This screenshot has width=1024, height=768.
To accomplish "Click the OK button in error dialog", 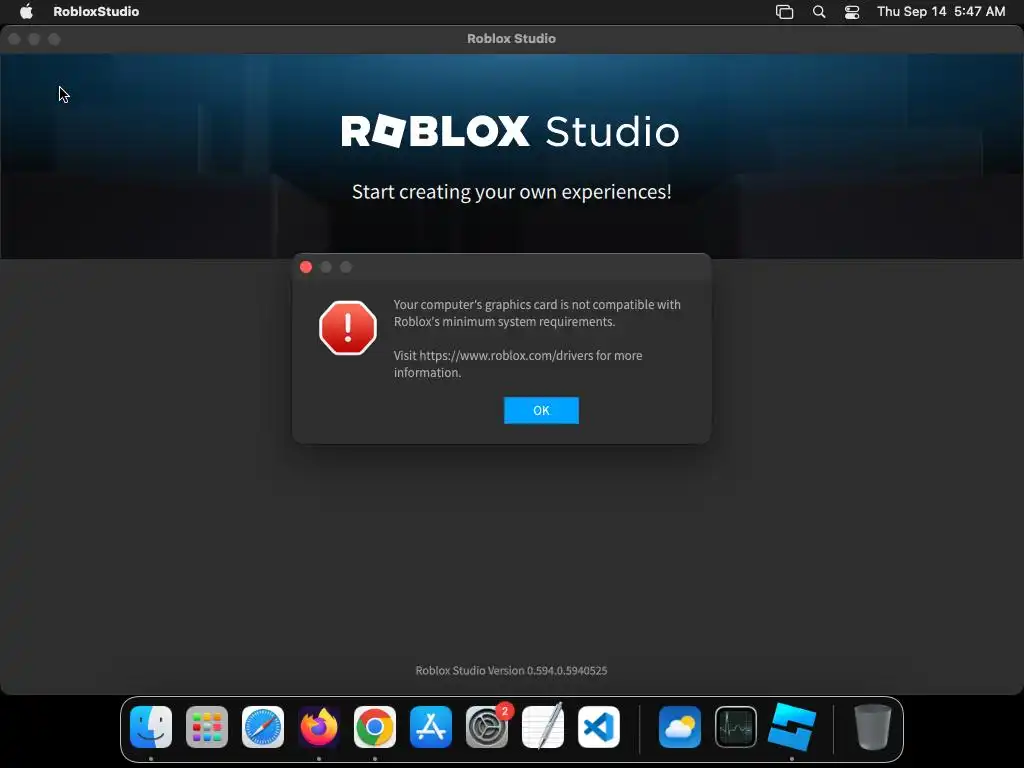I will [x=541, y=410].
